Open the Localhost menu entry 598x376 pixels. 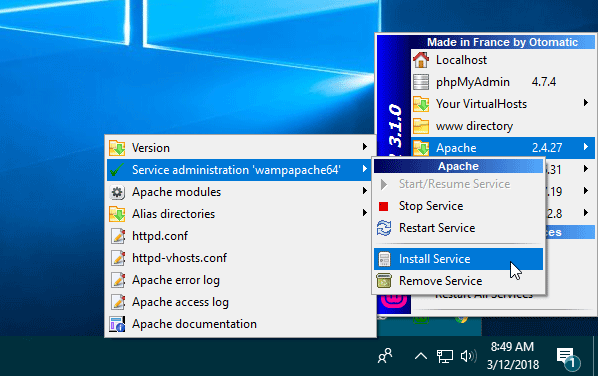[x=503, y=60]
